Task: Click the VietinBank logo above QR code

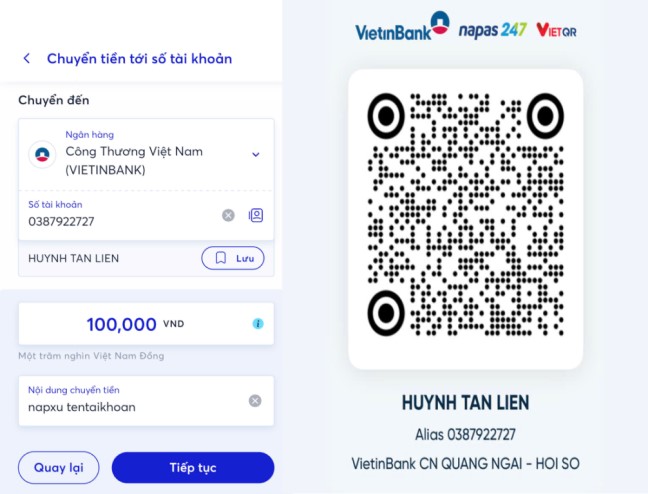Action: (x=402, y=26)
